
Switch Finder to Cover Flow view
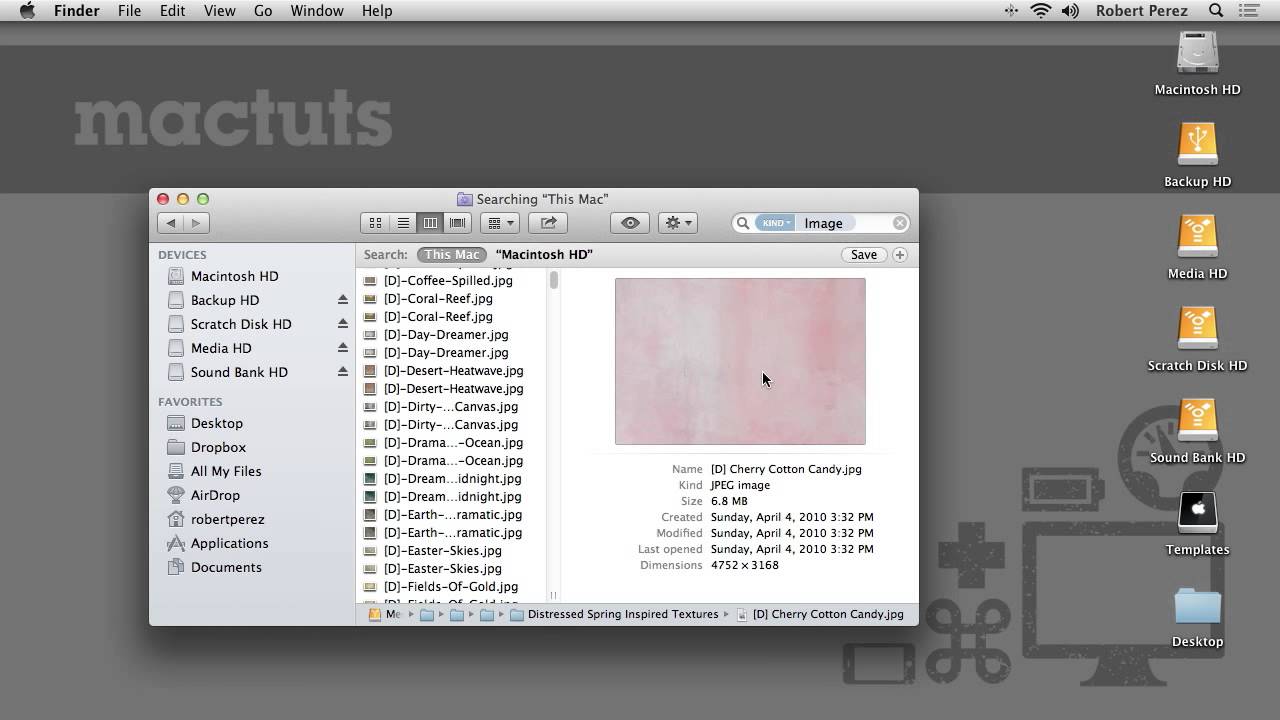click(458, 223)
